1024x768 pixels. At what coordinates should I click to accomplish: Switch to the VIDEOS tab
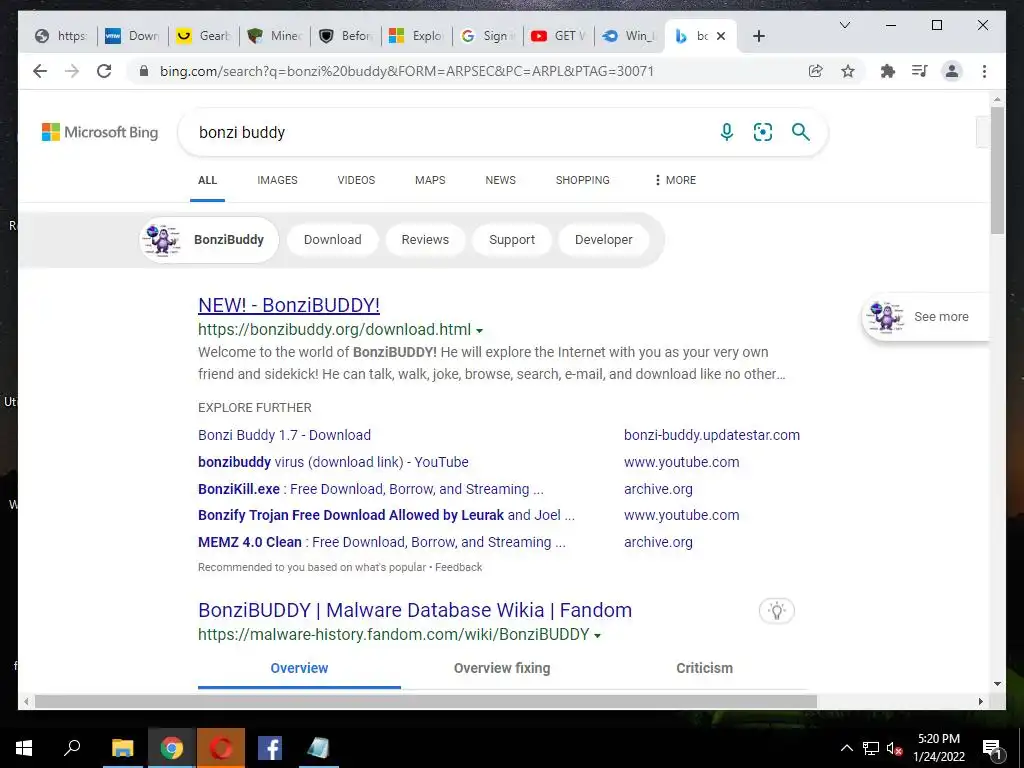click(x=356, y=180)
